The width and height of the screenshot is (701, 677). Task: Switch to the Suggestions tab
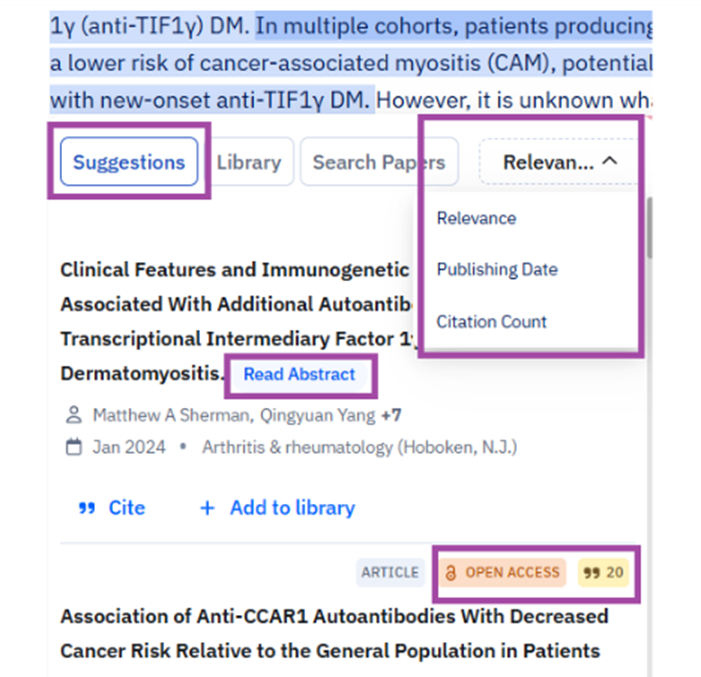pos(129,162)
